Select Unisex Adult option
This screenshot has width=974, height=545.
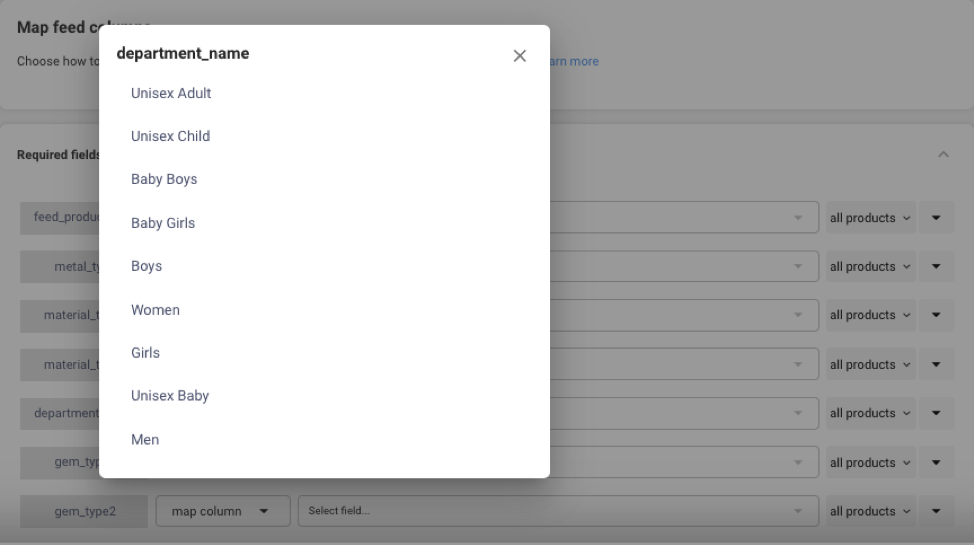tap(171, 93)
